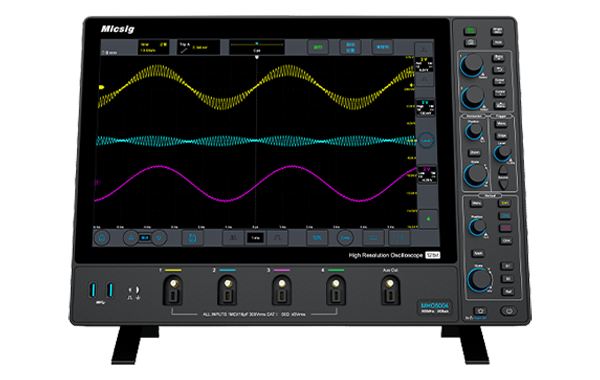This screenshot has width=600, height=380.
Task: Push the Horizontal Scale knob
Action: click(475, 175)
